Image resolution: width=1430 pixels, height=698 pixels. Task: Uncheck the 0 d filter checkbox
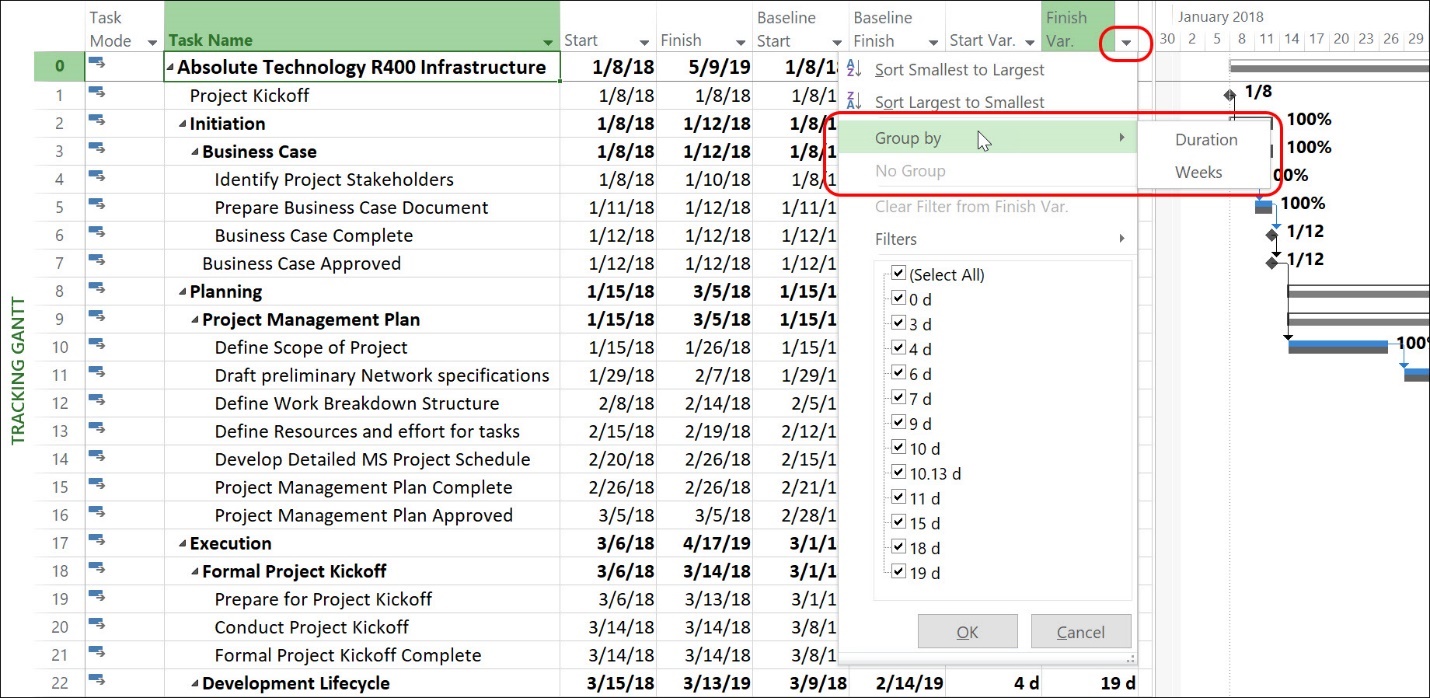pos(899,298)
